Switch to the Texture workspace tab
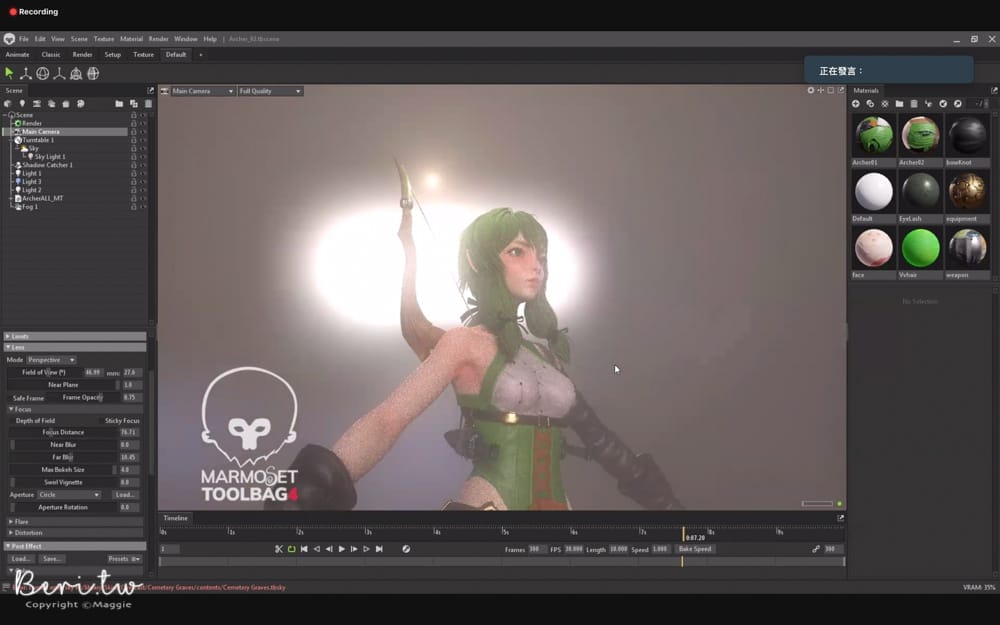Viewport: 1000px width, 625px height. (x=143, y=55)
